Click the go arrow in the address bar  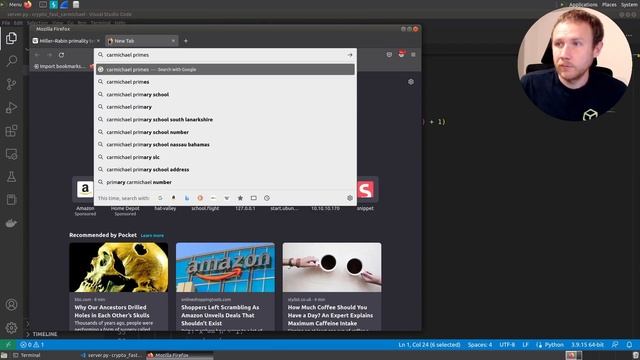[350, 55]
